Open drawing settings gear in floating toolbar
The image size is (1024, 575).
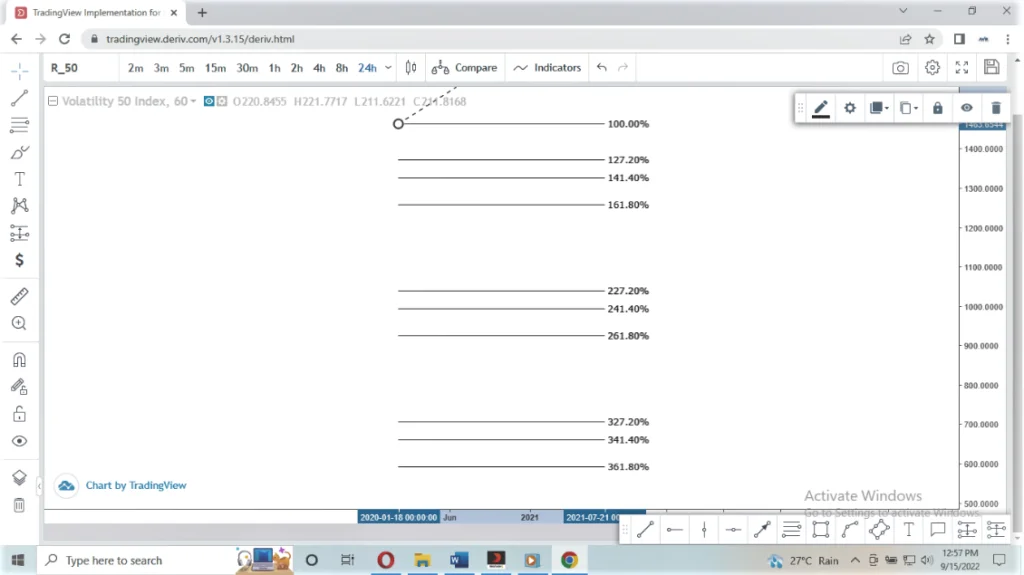(x=850, y=108)
